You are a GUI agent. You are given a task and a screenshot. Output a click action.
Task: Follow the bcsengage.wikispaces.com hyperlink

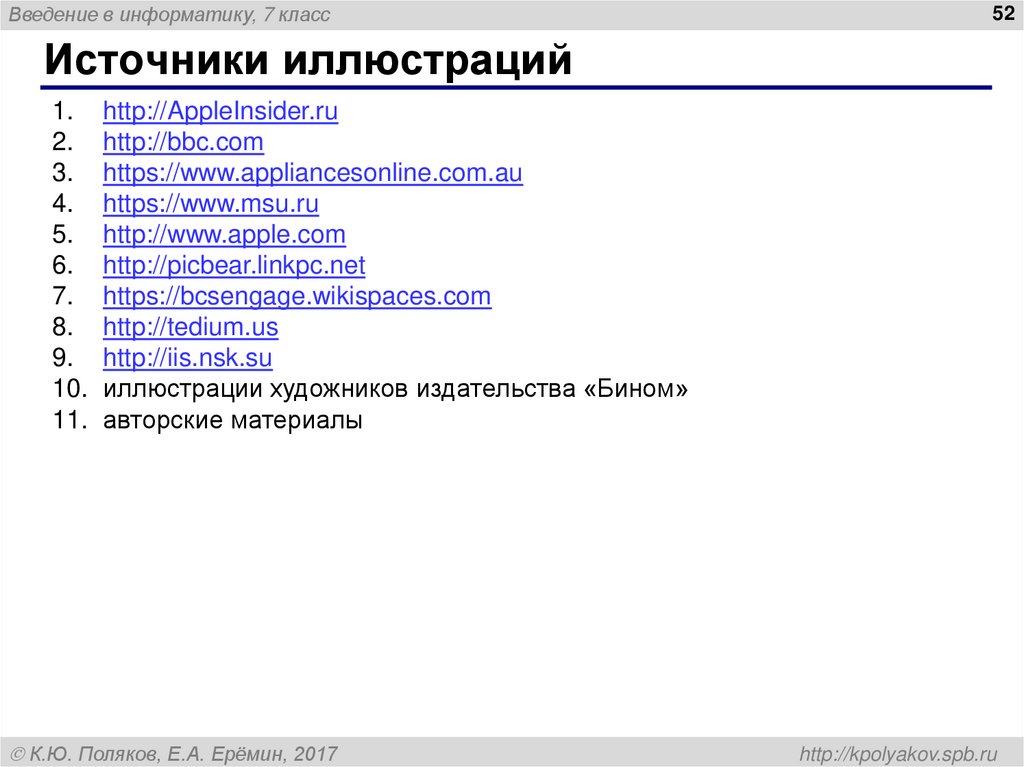[296, 297]
